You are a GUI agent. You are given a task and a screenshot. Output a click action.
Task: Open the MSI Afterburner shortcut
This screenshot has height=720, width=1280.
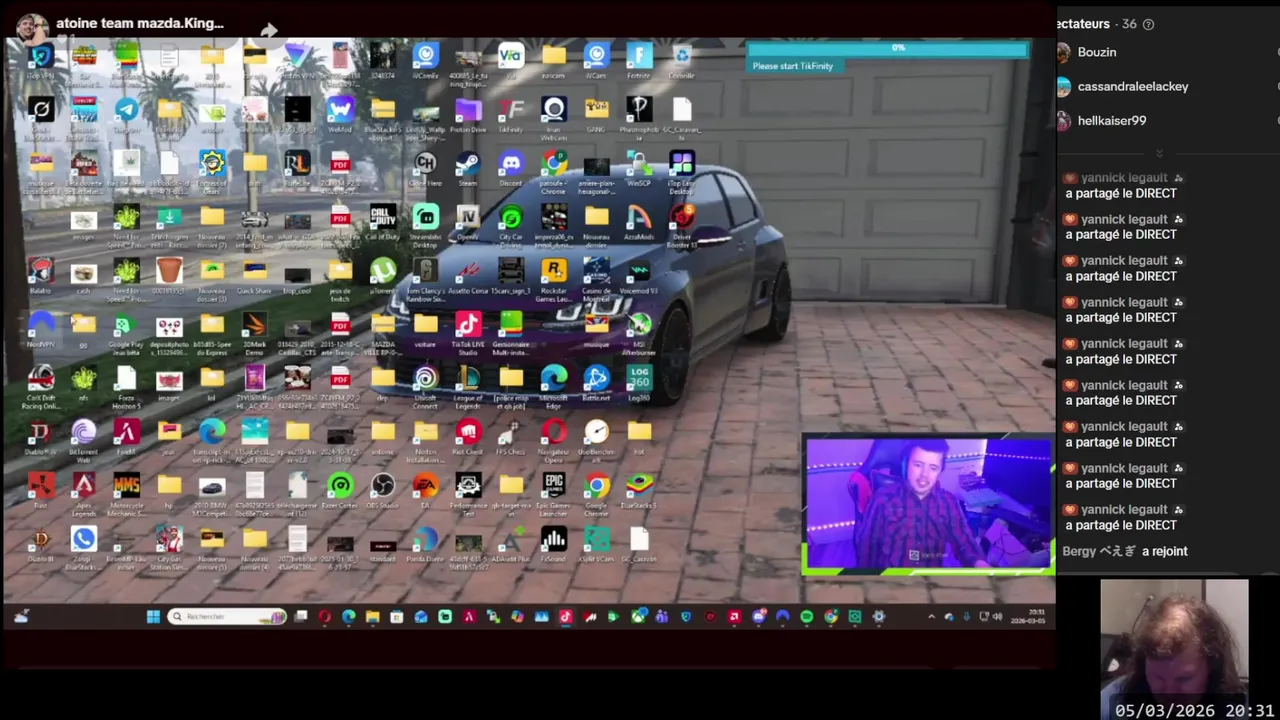coord(639,331)
